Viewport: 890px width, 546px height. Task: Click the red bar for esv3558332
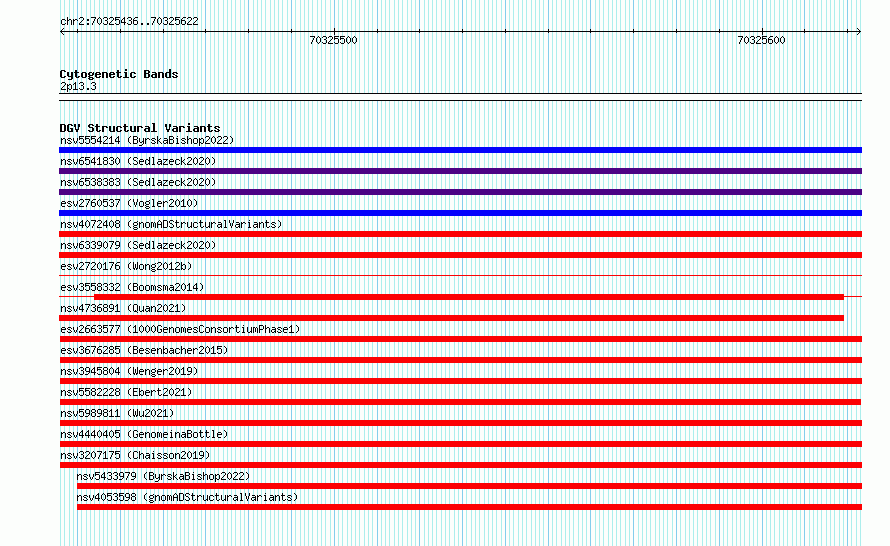(x=469, y=297)
